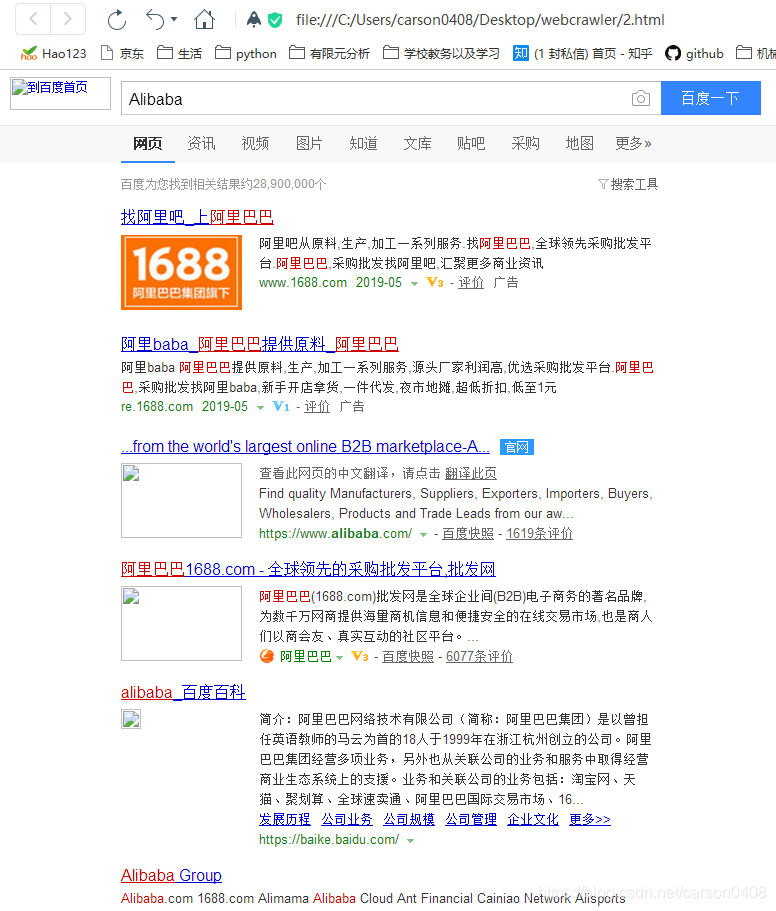This screenshot has height=911, width=776.
Task: Open 搜索工具 filter options
Action: pos(628,184)
